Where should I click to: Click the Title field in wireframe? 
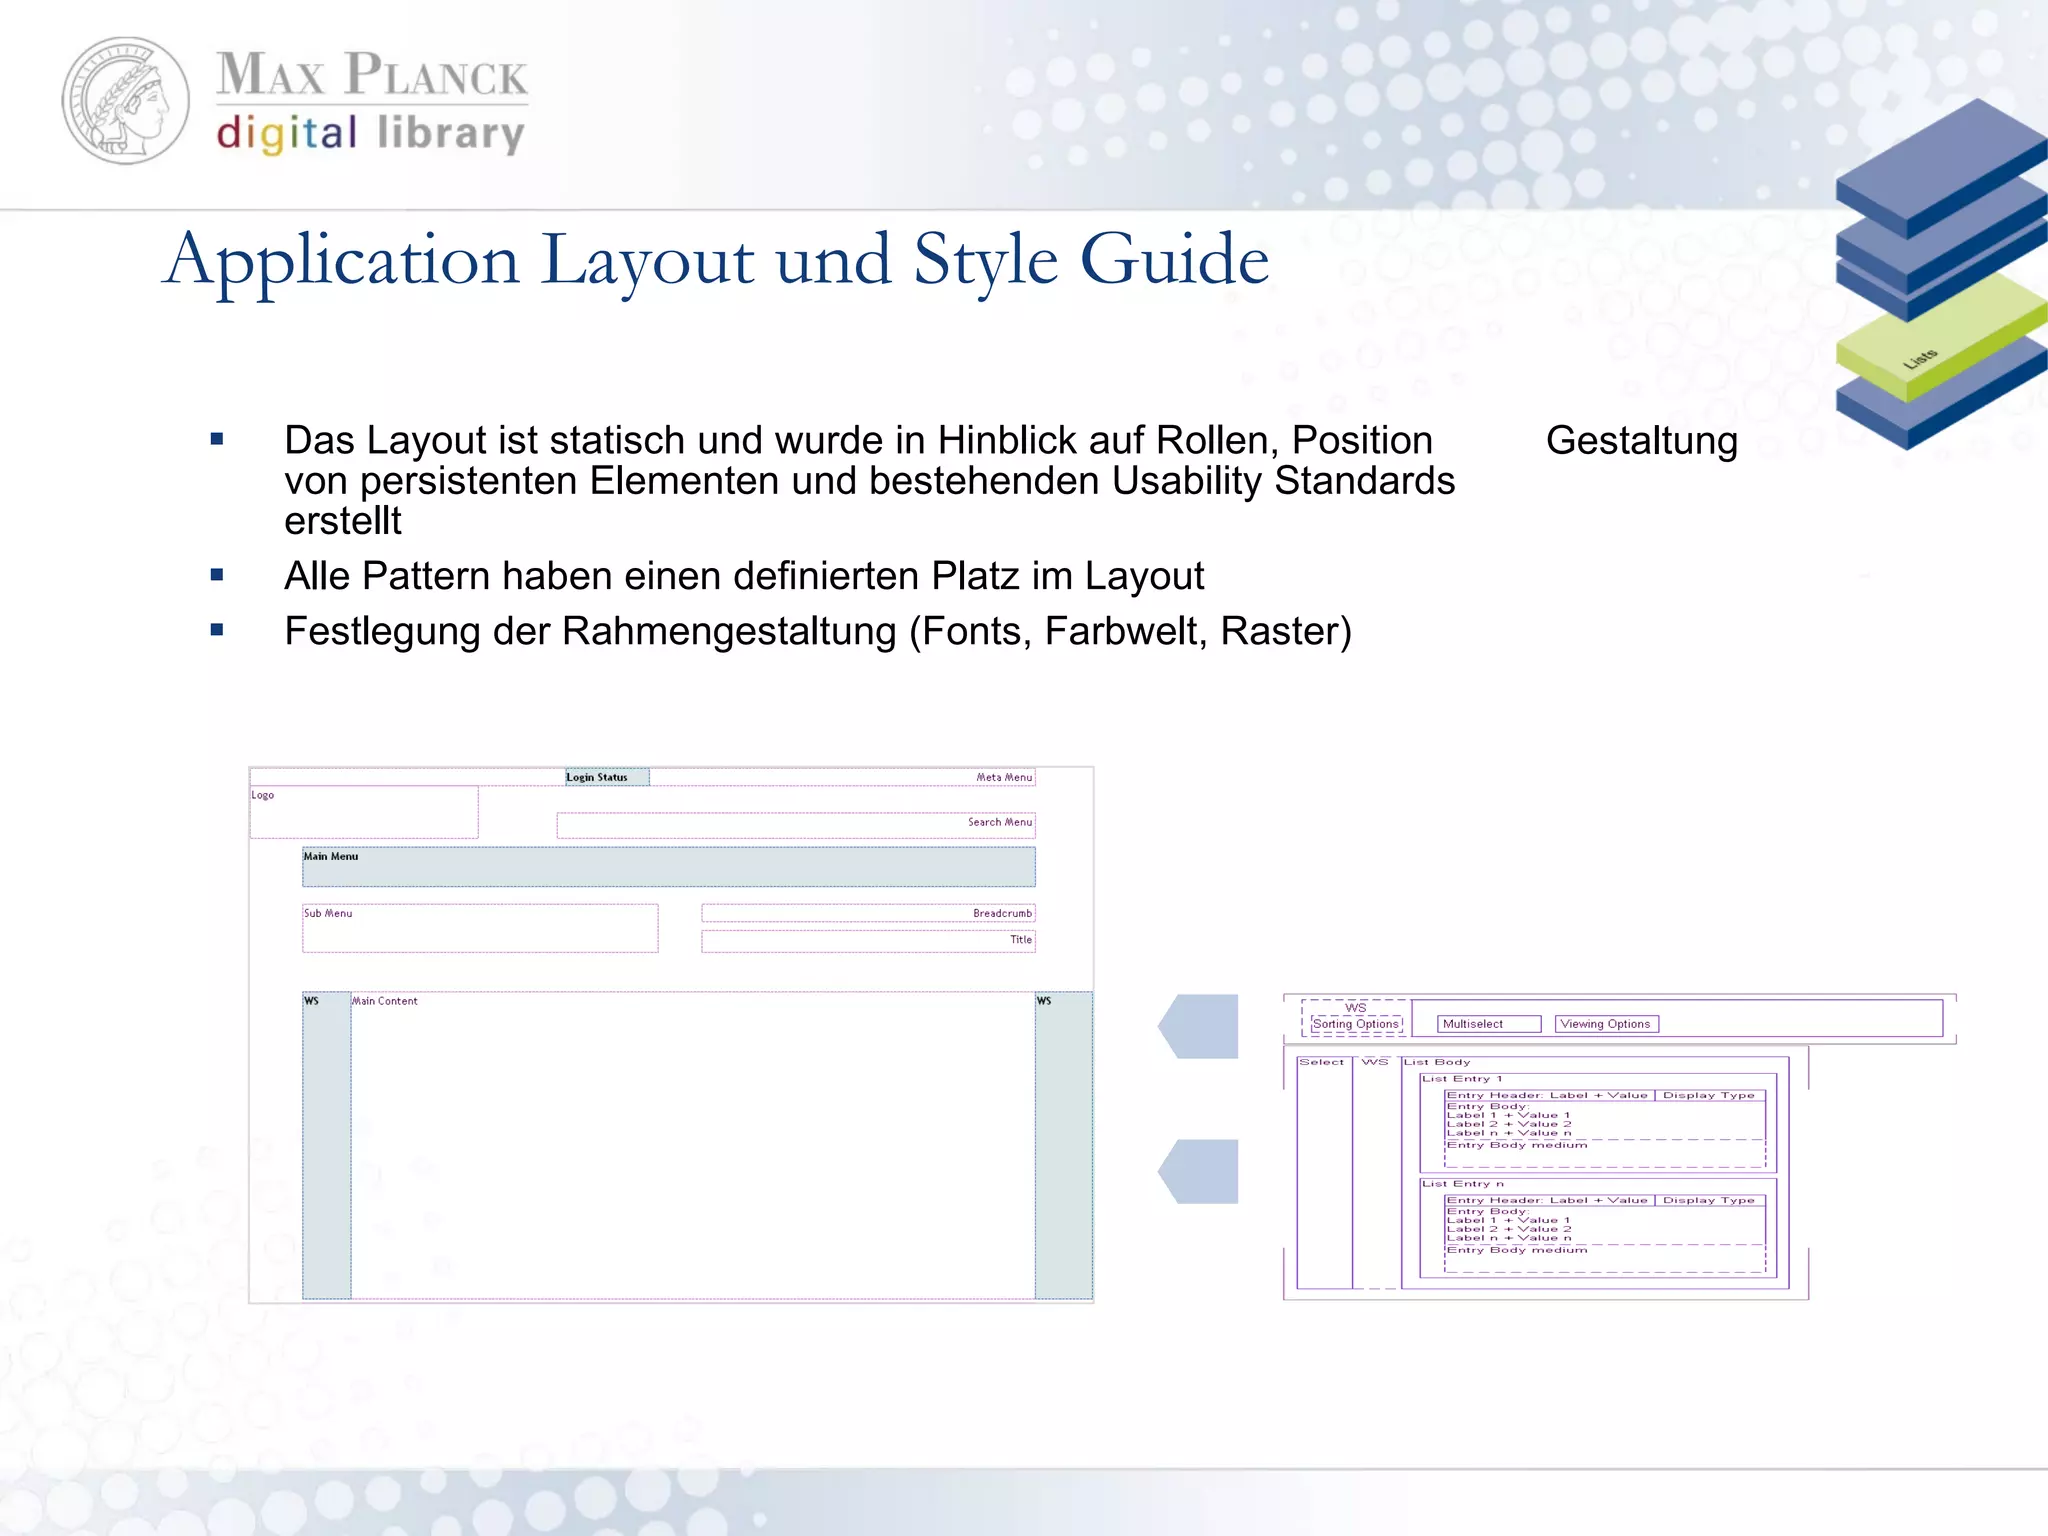point(868,941)
